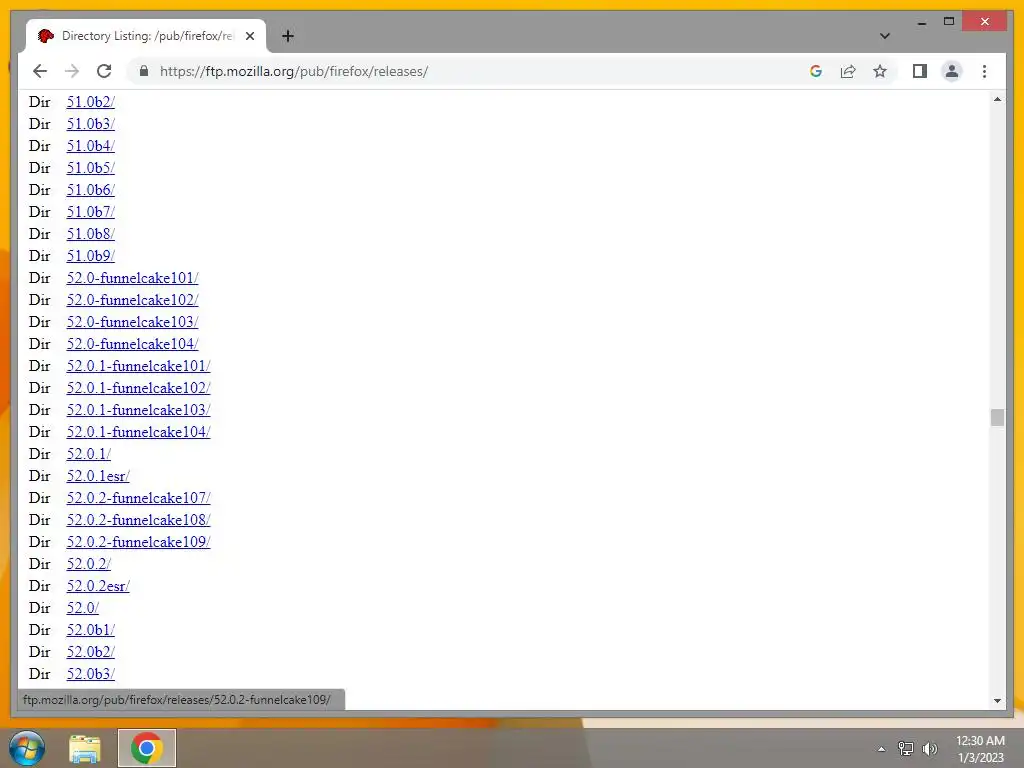This screenshot has height=768, width=1024.
Task: Open the 52.0/ directory link
Action: 82,608
